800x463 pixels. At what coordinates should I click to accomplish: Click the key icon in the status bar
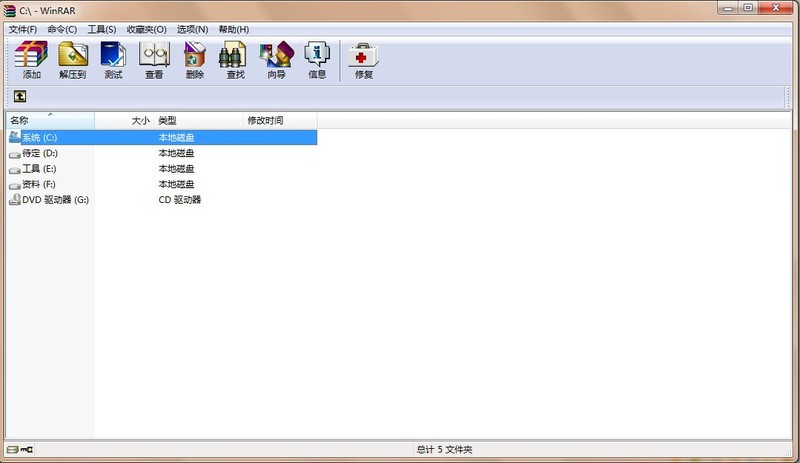click(27, 450)
